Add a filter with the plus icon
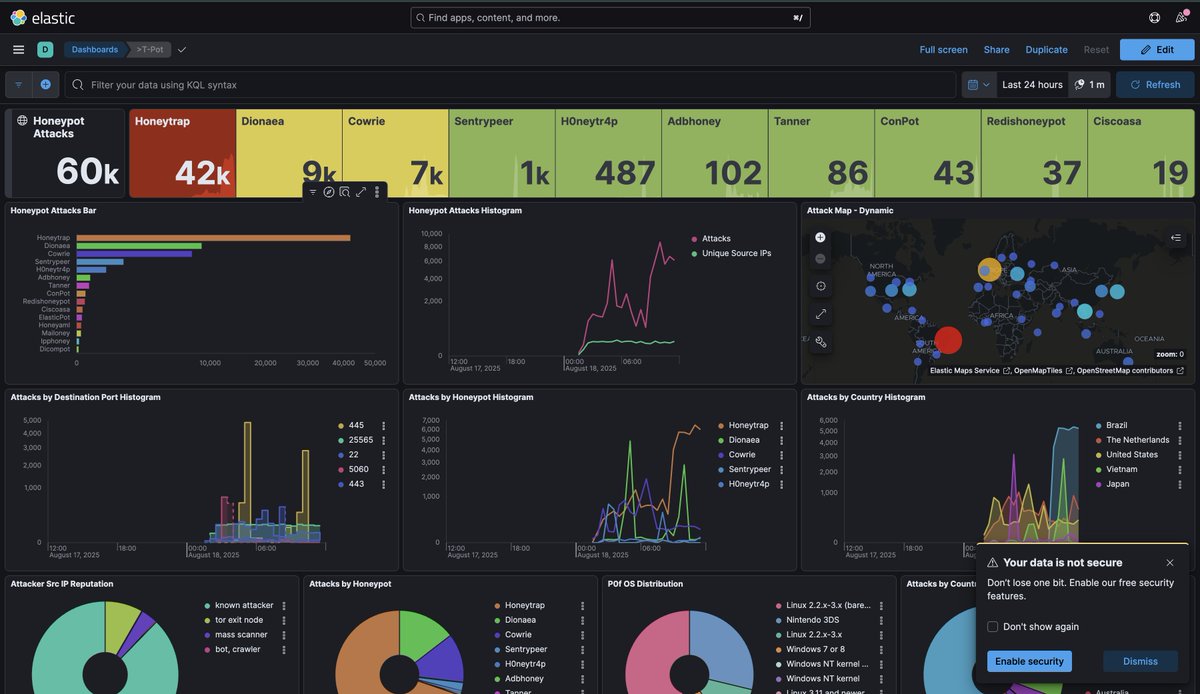 pos(45,85)
